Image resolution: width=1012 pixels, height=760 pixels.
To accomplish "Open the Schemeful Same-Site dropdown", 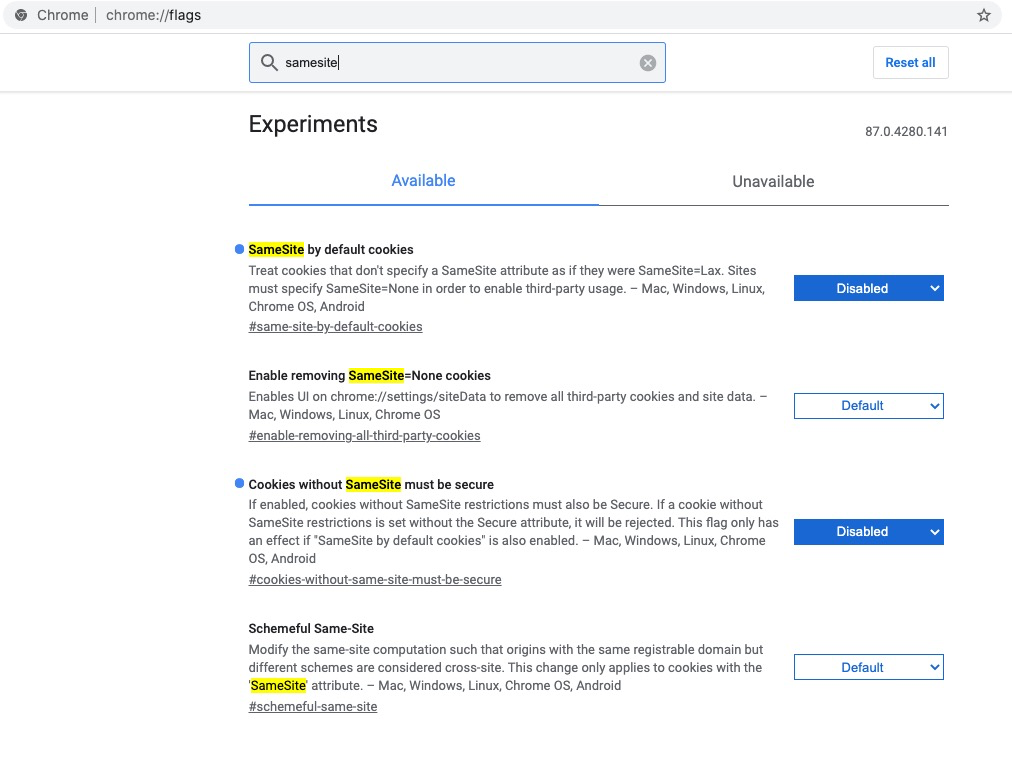I will [x=868, y=667].
